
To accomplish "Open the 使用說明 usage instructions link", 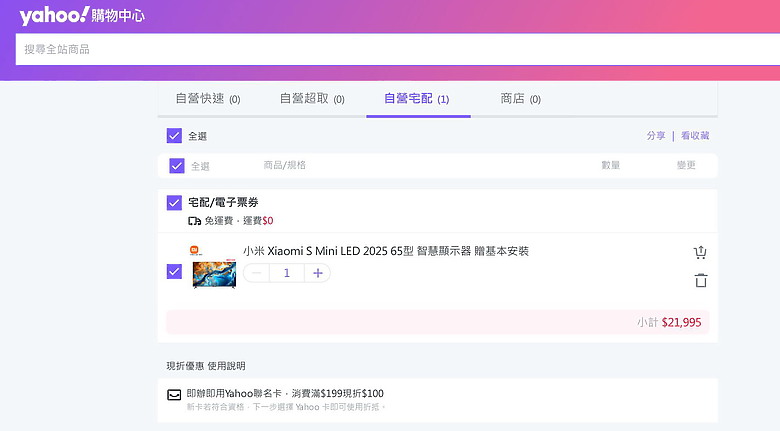I will click(x=226, y=366).
